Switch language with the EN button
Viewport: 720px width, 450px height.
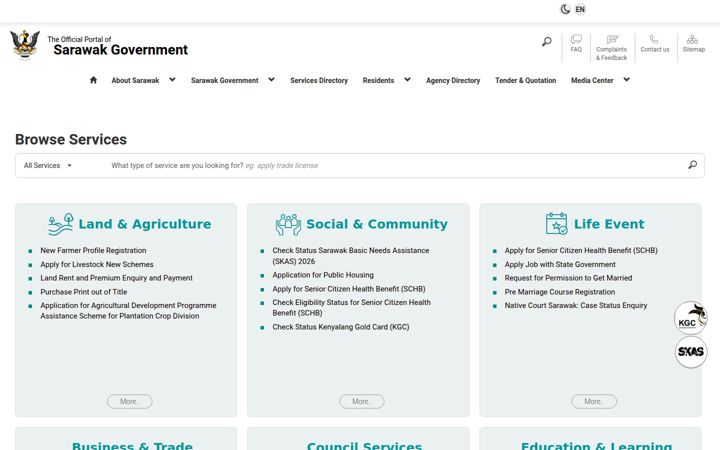tap(580, 9)
